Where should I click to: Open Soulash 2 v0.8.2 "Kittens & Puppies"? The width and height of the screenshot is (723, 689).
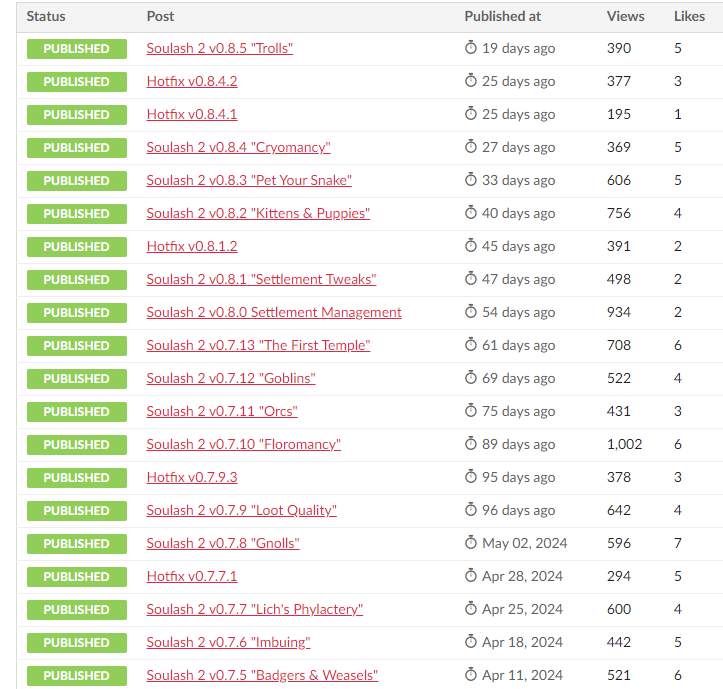(x=258, y=214)
